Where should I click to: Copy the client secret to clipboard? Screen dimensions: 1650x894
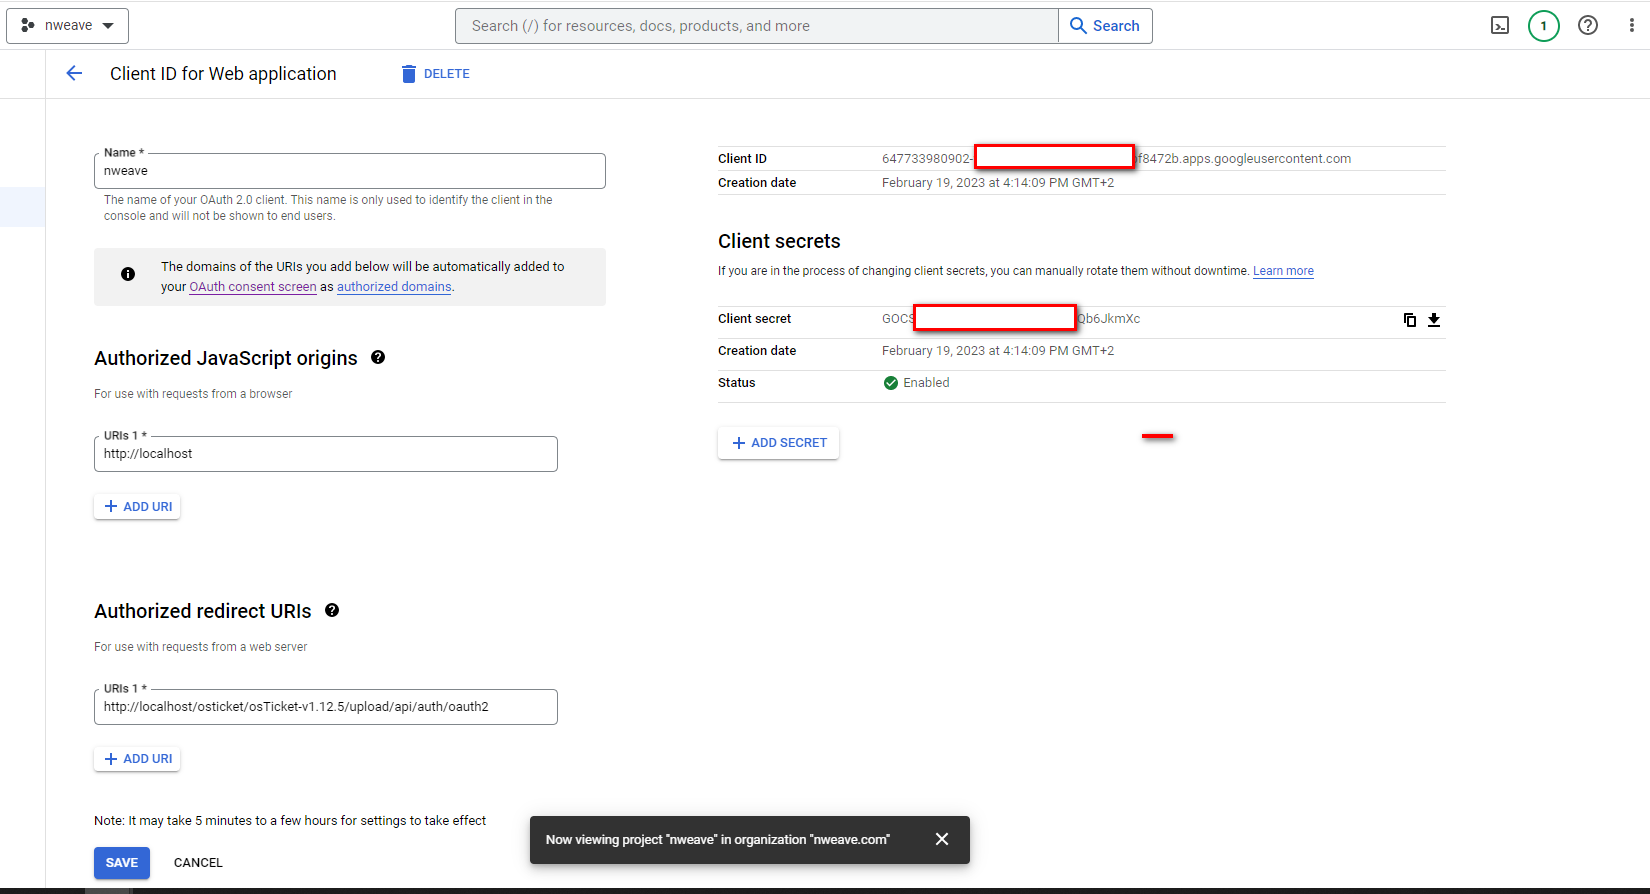pyautogui.click(x=1410, y=320)
